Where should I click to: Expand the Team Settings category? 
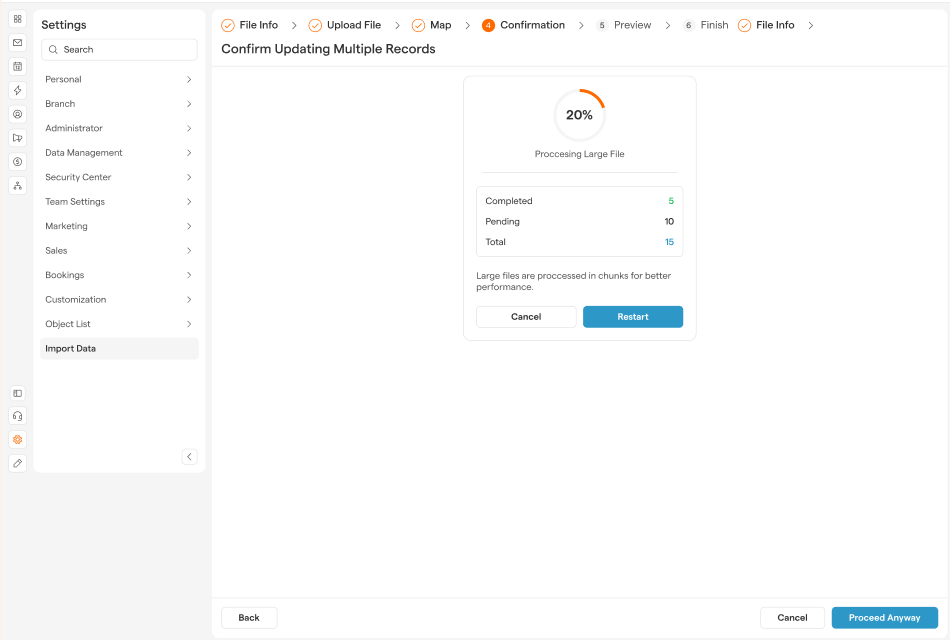point(119,202)
